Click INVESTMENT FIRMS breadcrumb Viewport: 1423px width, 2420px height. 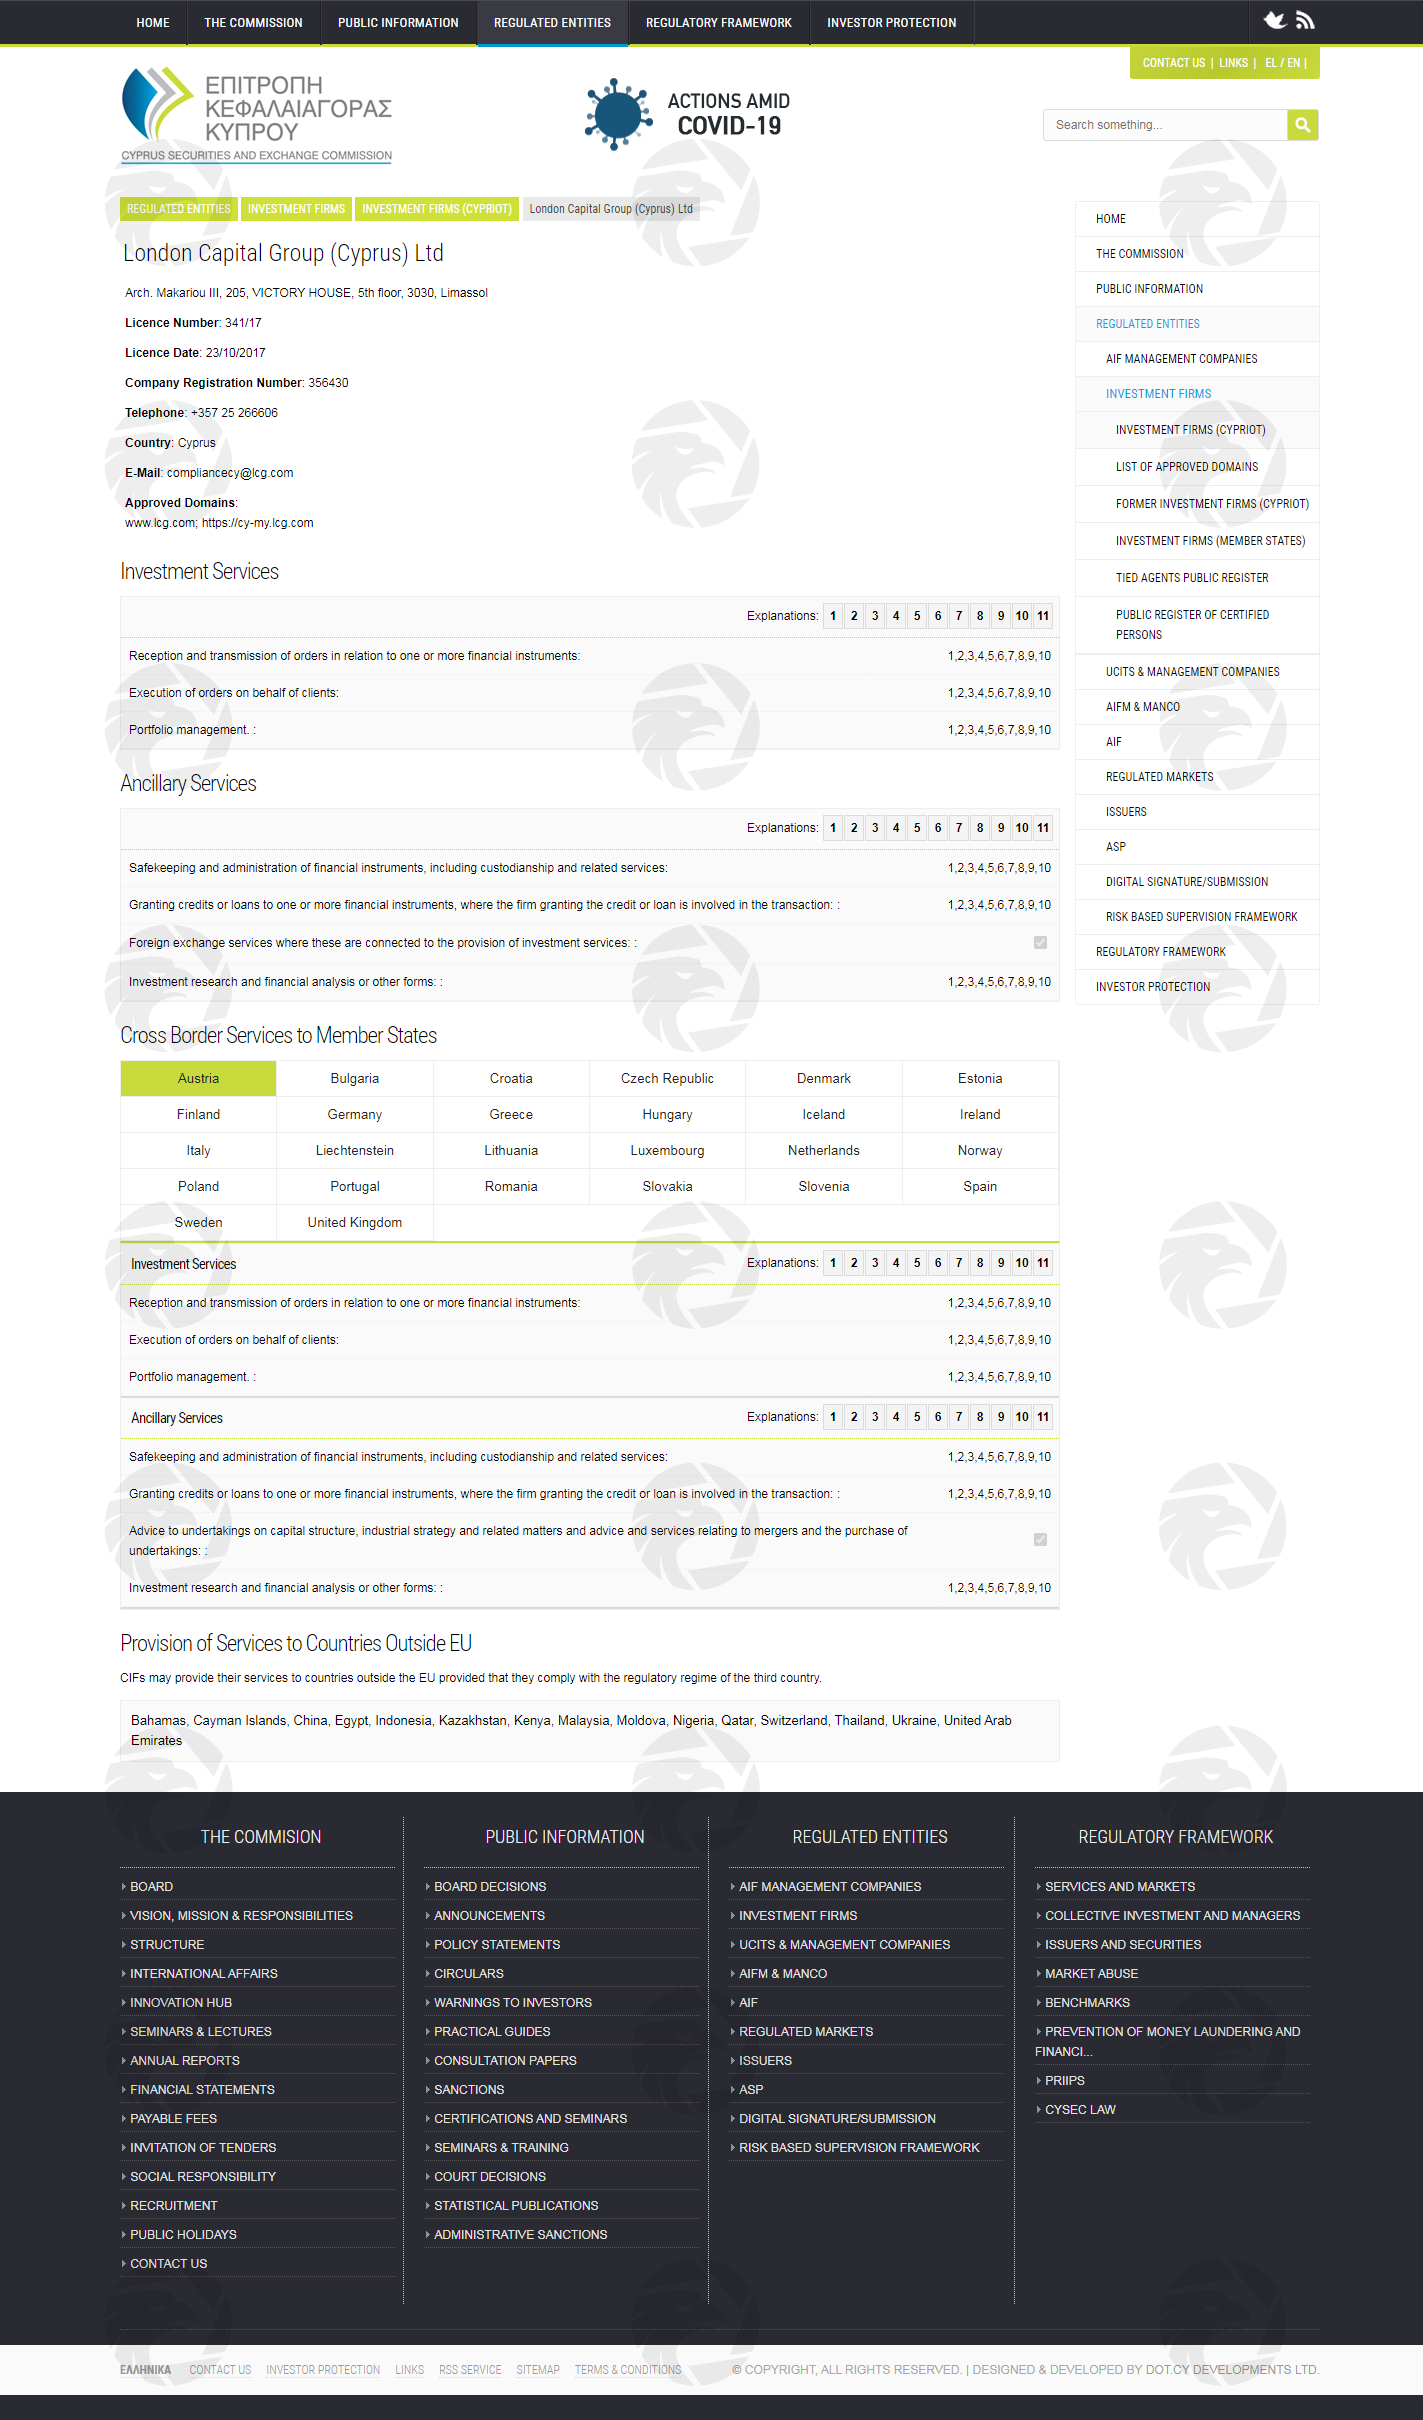[x=296, y=209]
